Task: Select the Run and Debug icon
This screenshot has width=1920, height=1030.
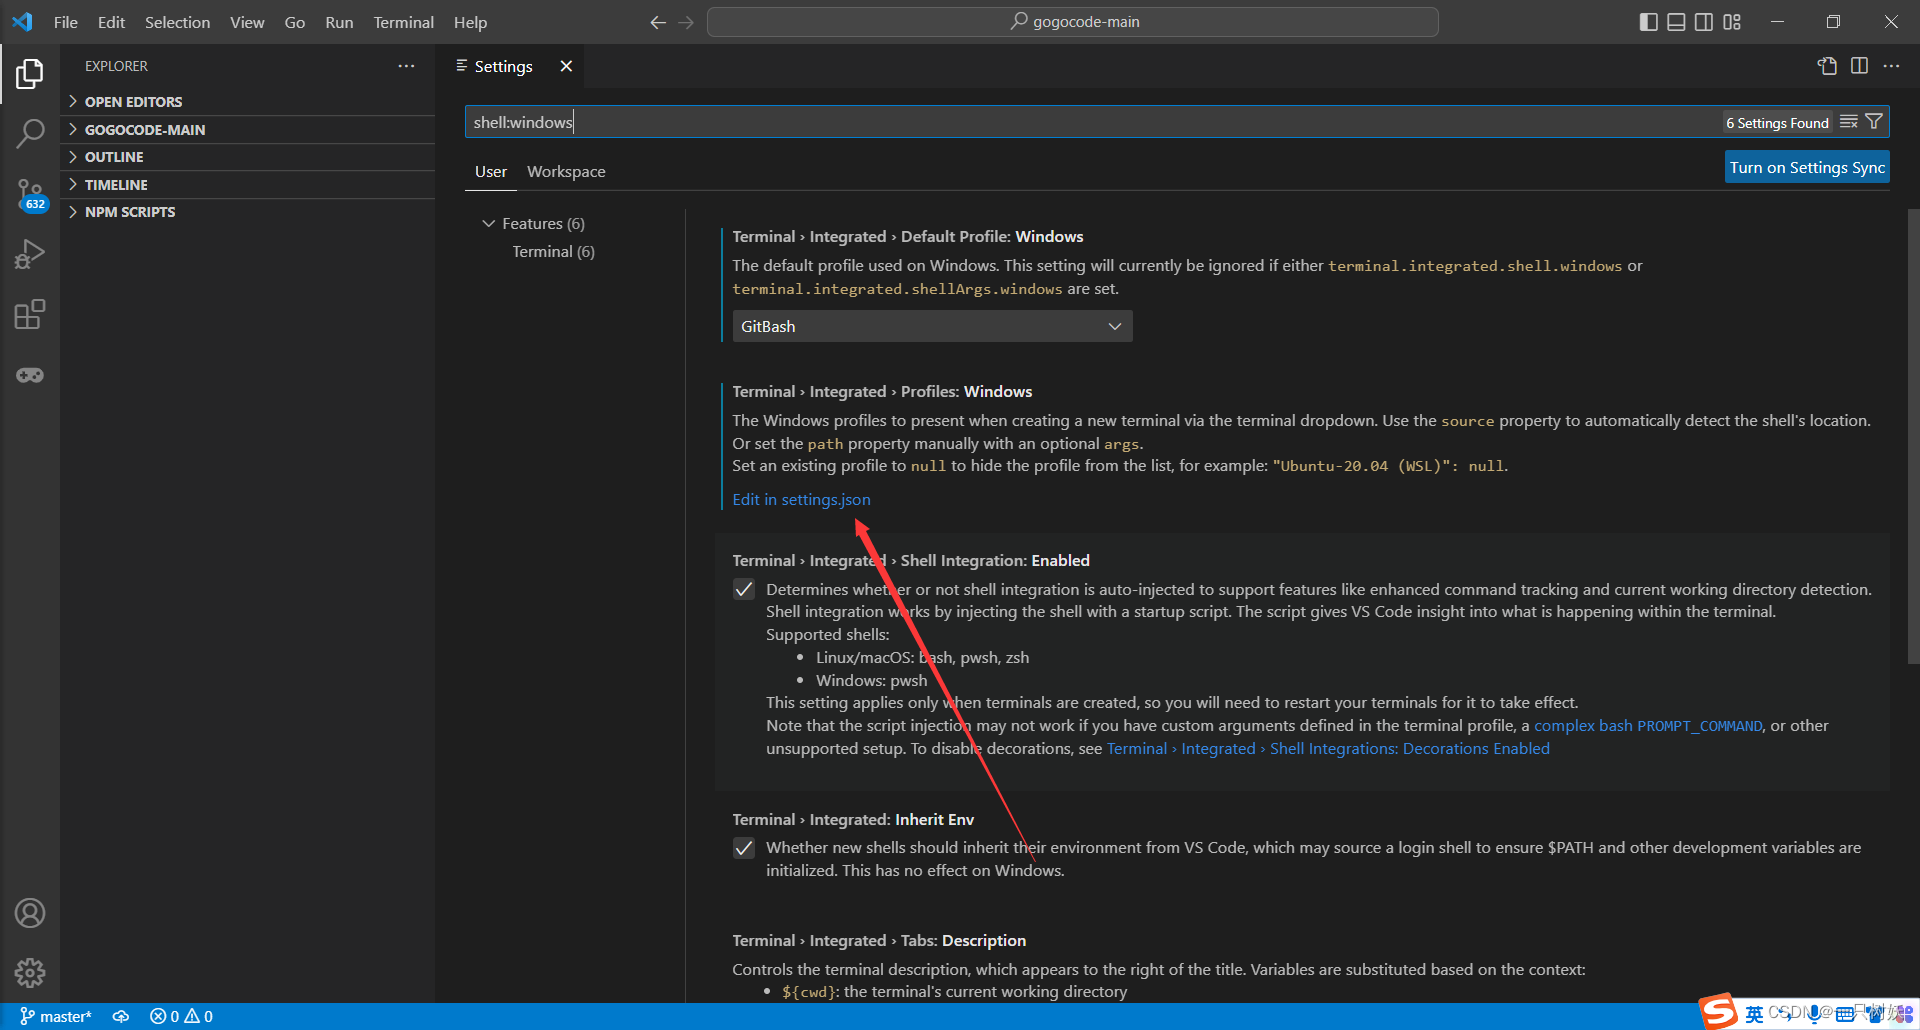Action: pyautogui.click(x=29, y=254)
